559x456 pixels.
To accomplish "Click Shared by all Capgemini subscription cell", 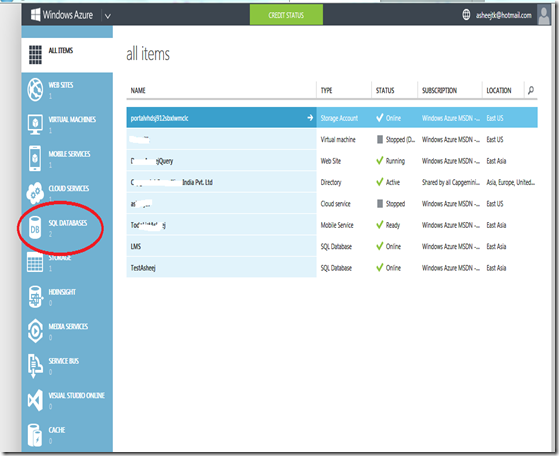I will coord(451,182).
